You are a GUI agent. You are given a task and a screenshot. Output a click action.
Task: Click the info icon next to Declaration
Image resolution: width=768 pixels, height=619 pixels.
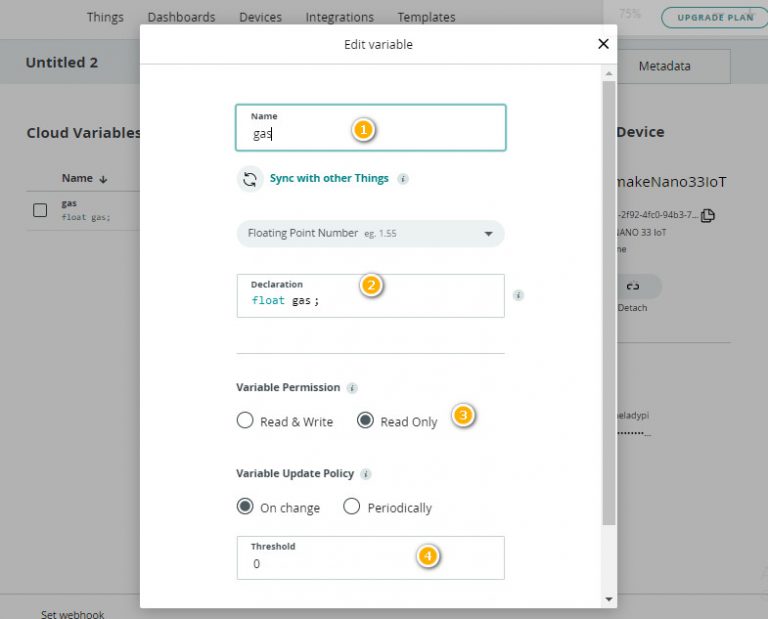(518, 295)
